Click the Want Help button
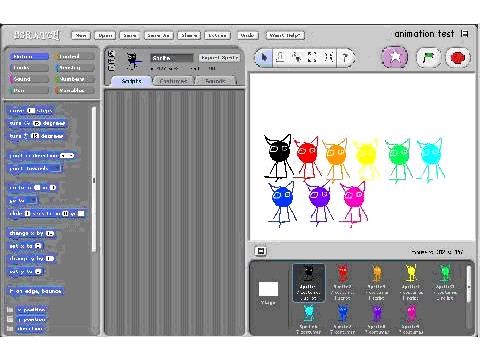 click(x=285, y=35)
